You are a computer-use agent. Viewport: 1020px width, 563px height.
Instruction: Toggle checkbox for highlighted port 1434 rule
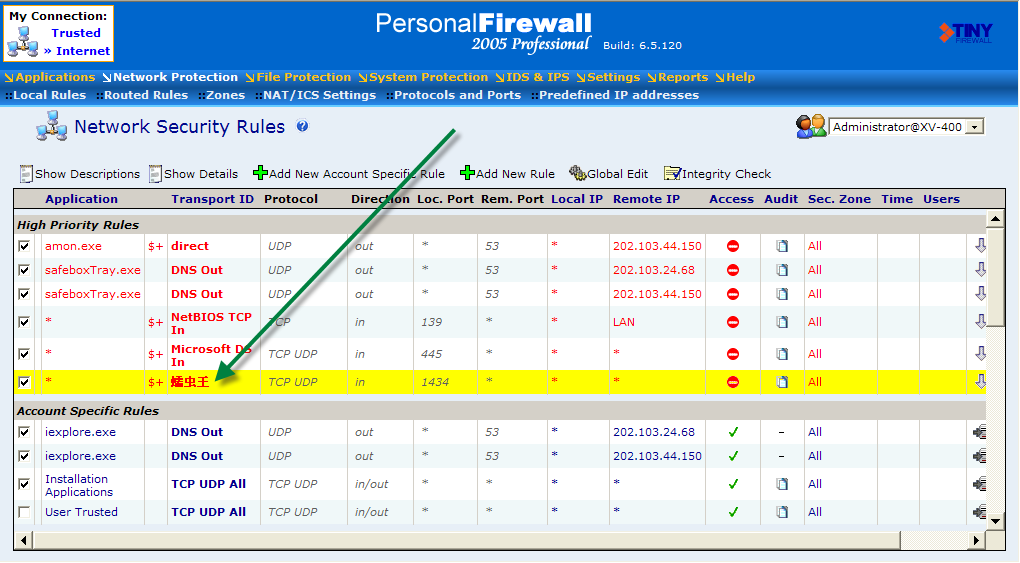24,382
